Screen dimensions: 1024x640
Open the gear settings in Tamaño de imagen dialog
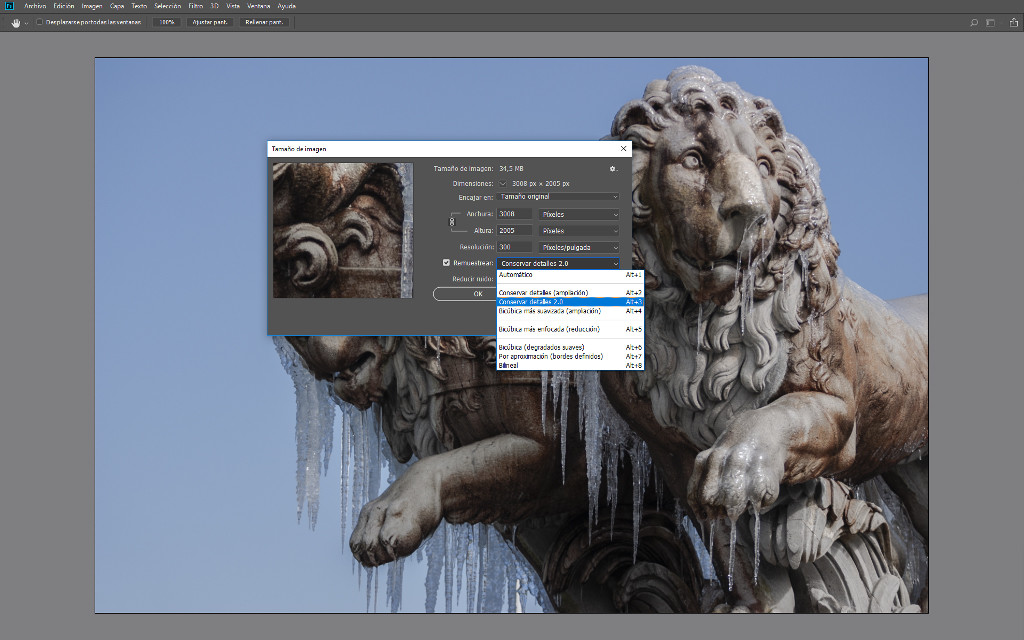[x=614, y=169]
